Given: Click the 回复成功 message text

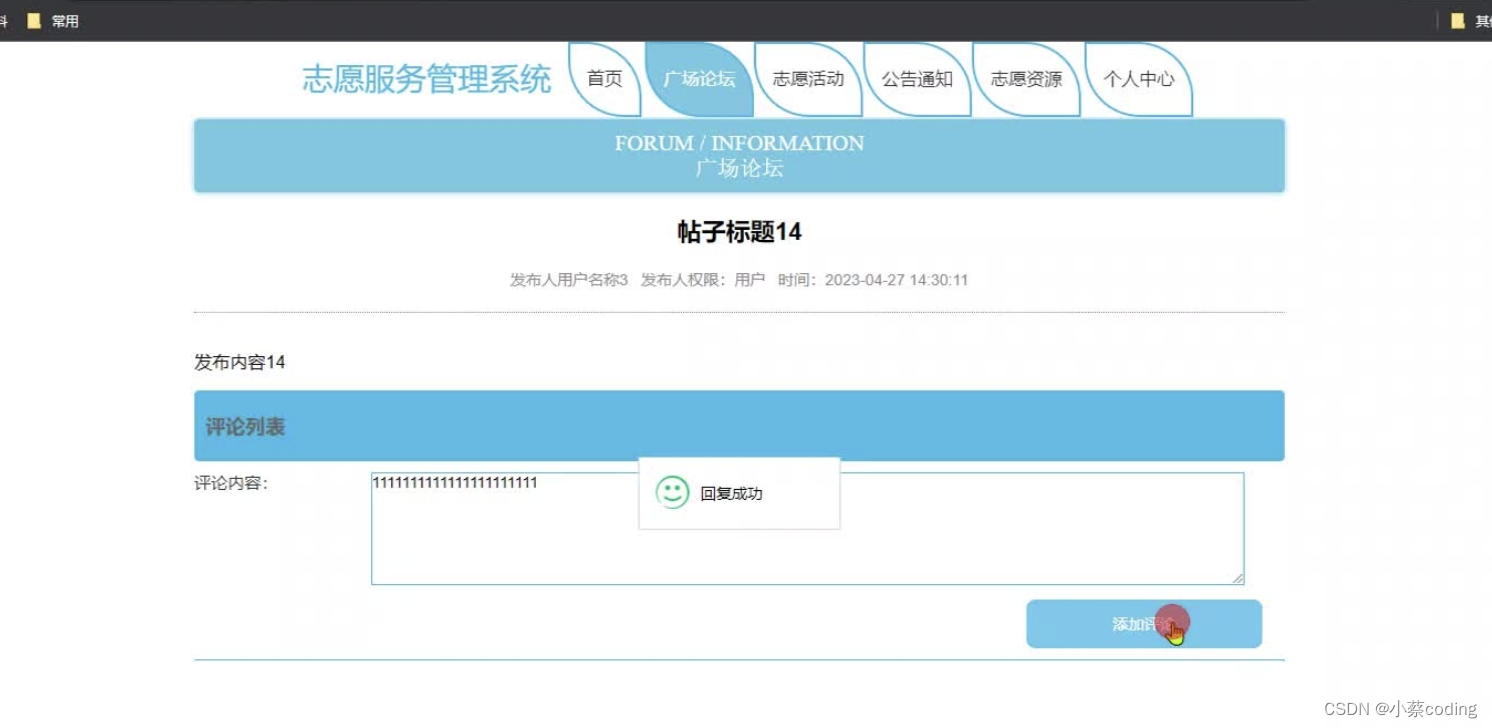Looking at the screenshot, I should pyautogui.click(x=731, y=494).
